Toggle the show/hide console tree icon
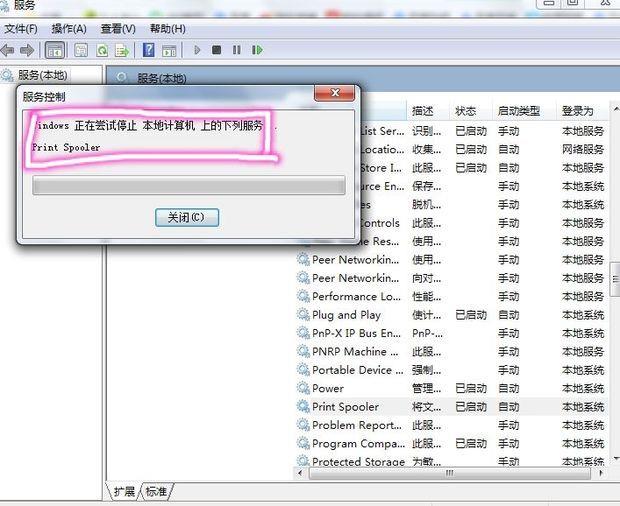Screen dimensions: 620x506 click(x=55, y=50)
